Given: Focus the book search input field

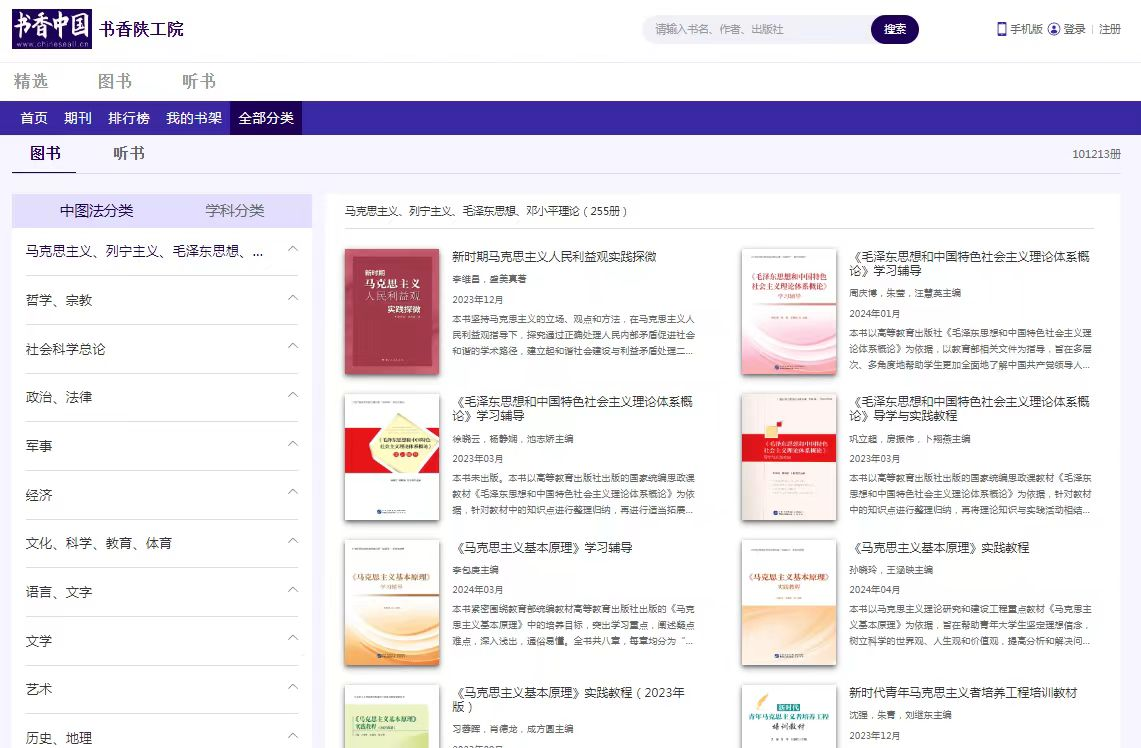Looking at the screenshot, I should tap(755, 29).
